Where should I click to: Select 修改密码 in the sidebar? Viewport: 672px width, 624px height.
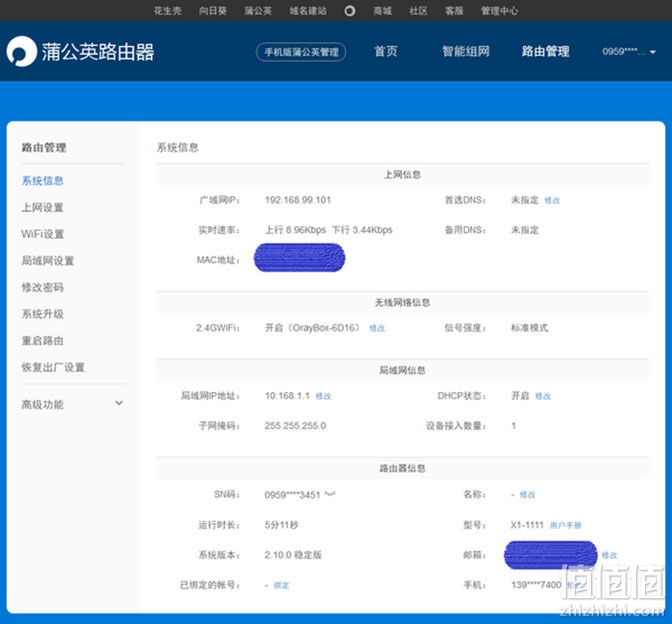click(42, 287)
